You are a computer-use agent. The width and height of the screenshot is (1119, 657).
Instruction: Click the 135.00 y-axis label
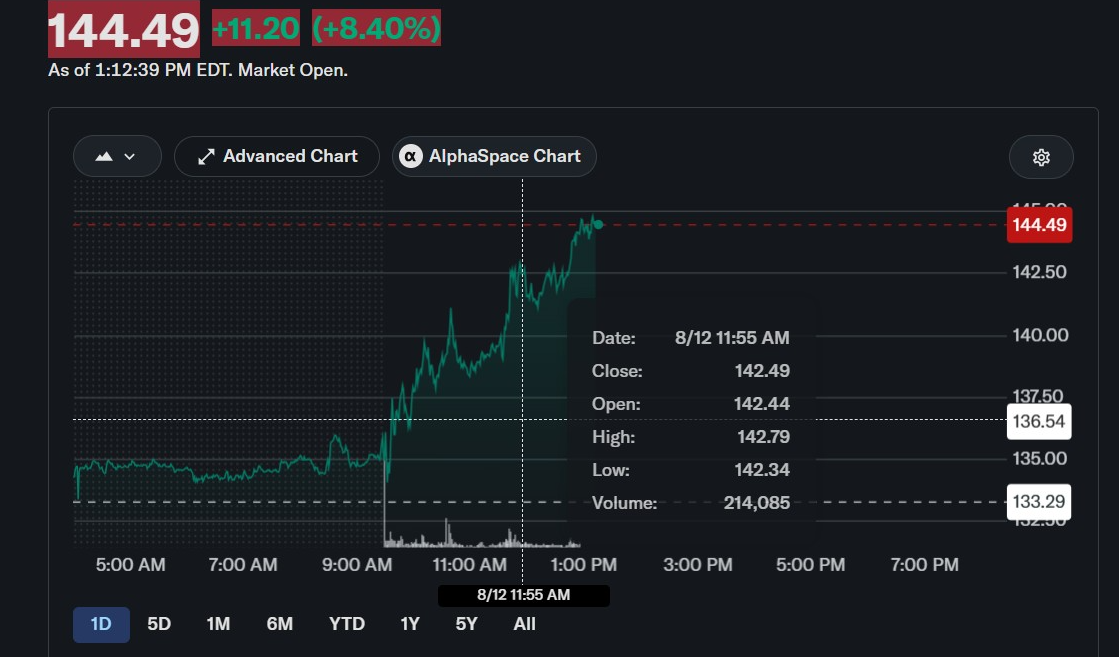click(1040, 459)
